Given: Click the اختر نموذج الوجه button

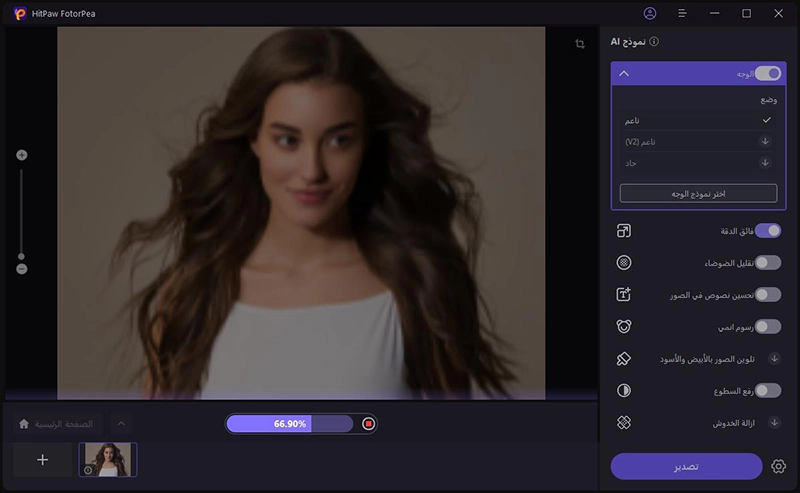Looking at the screenshot, I should pos(698,193).
